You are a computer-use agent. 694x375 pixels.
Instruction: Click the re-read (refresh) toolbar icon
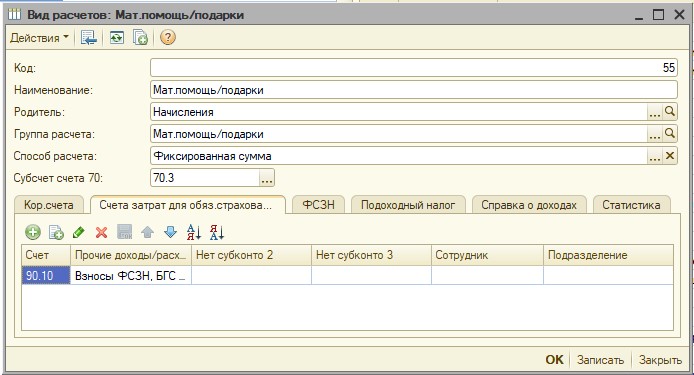(117, 38)
